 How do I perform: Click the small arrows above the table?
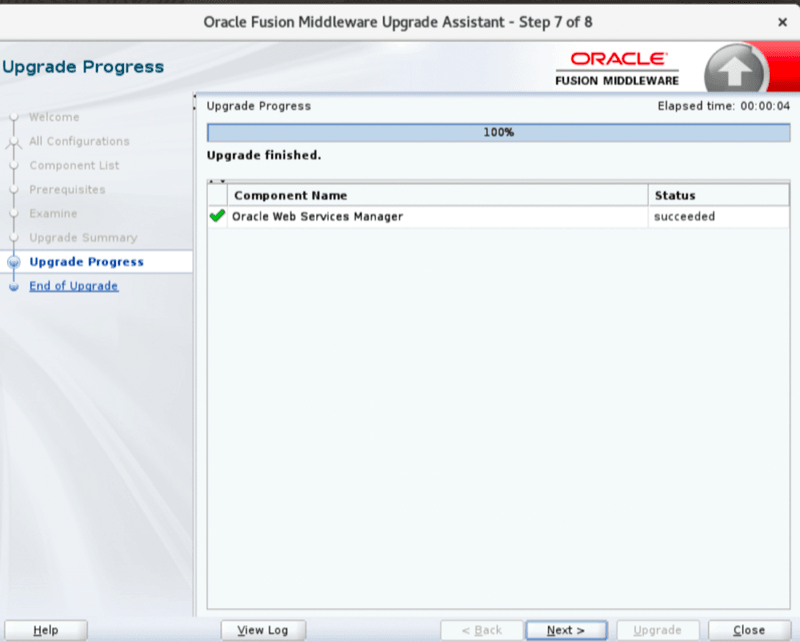(x=217, y=181)
